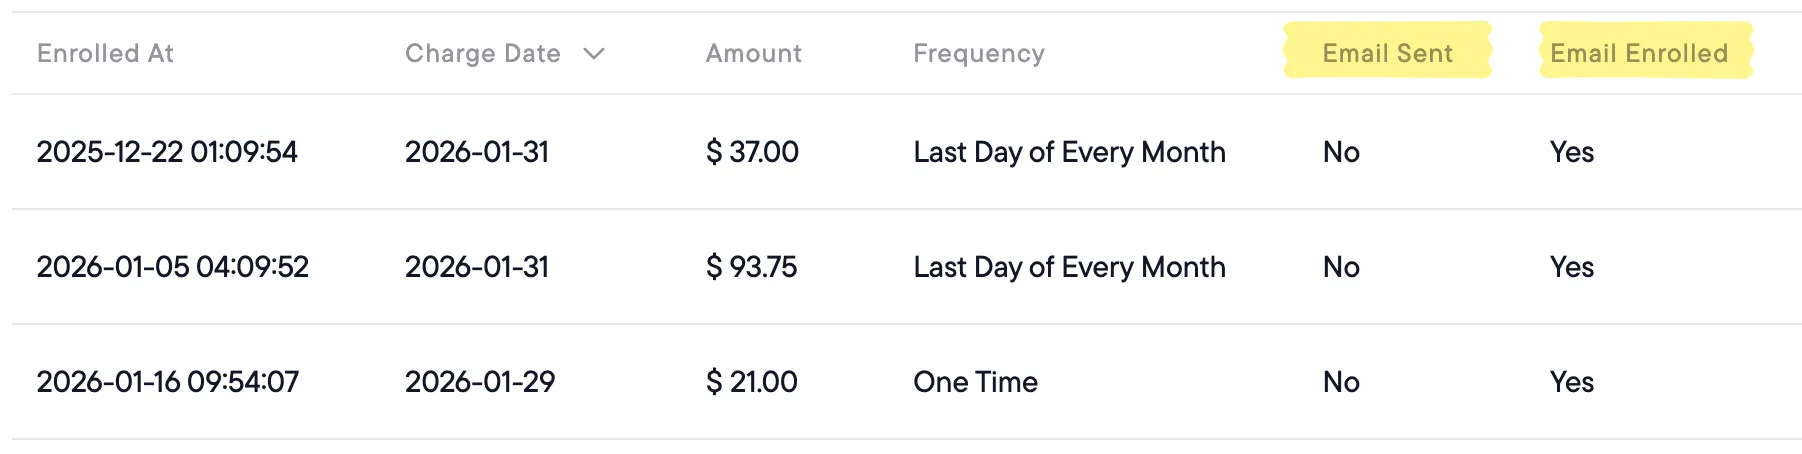Click Email Sent No in One Time row
Screen dimensions: 1802x454
coord(1340,382)
